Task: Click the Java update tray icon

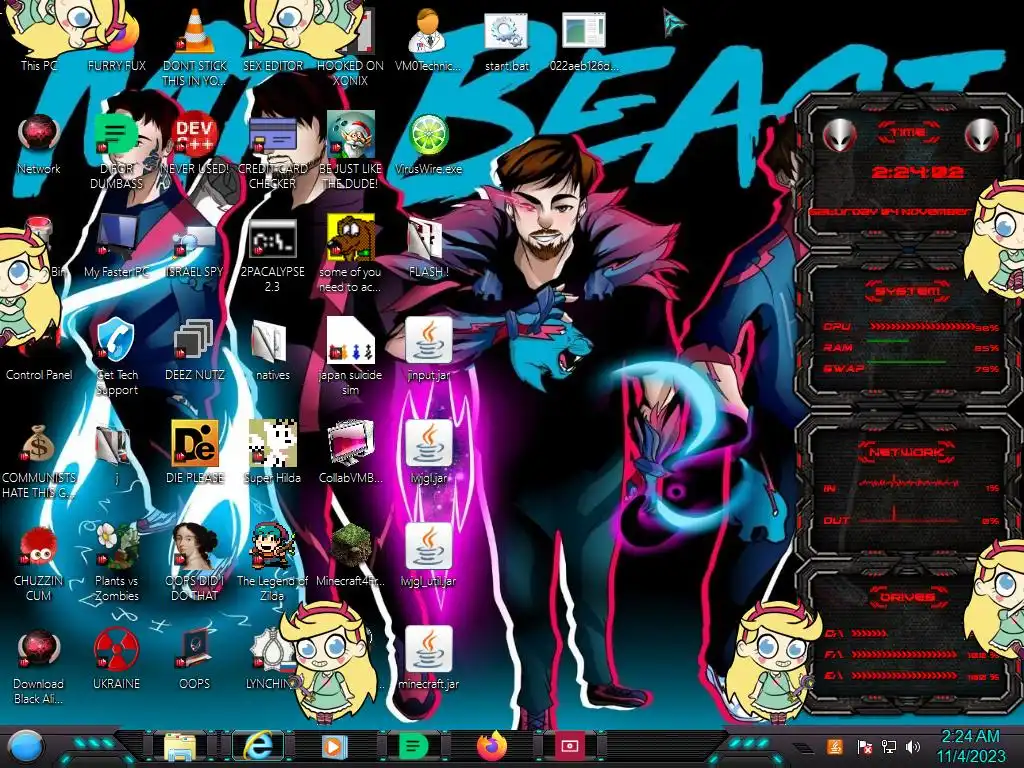Action: pos(835,746)
